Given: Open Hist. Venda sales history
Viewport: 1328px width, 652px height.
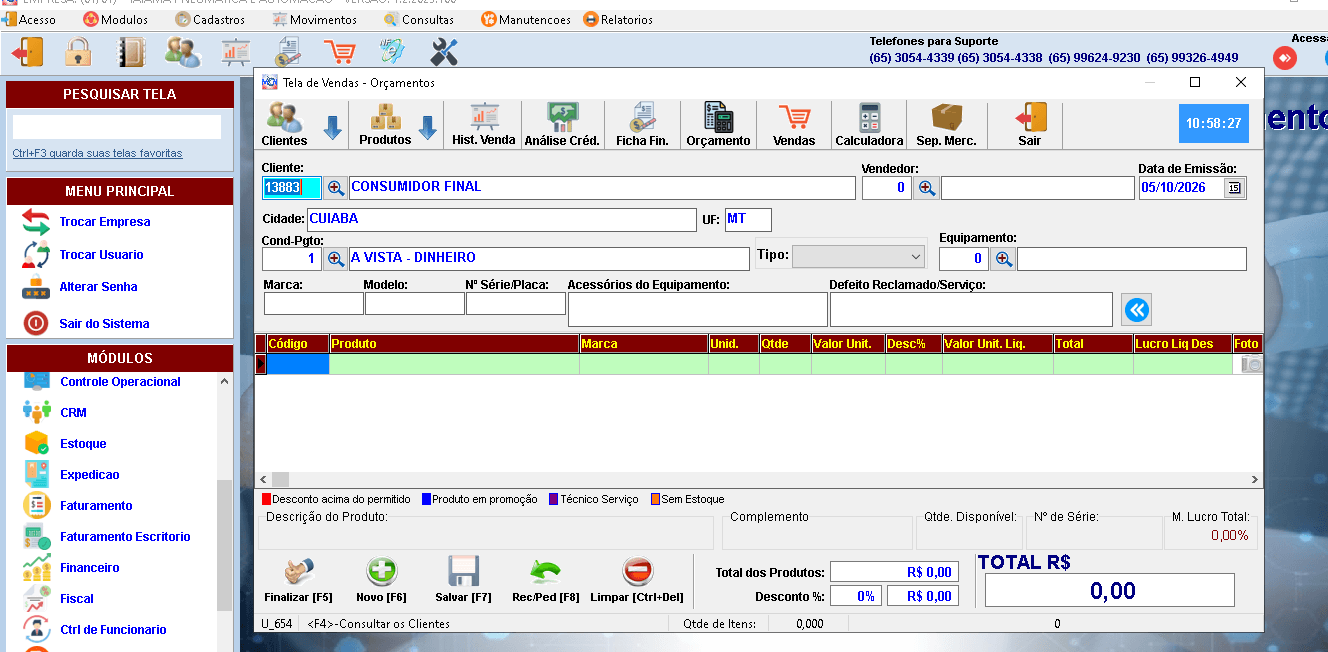Looking at the screenshot, I should click(x=484, y=125).
